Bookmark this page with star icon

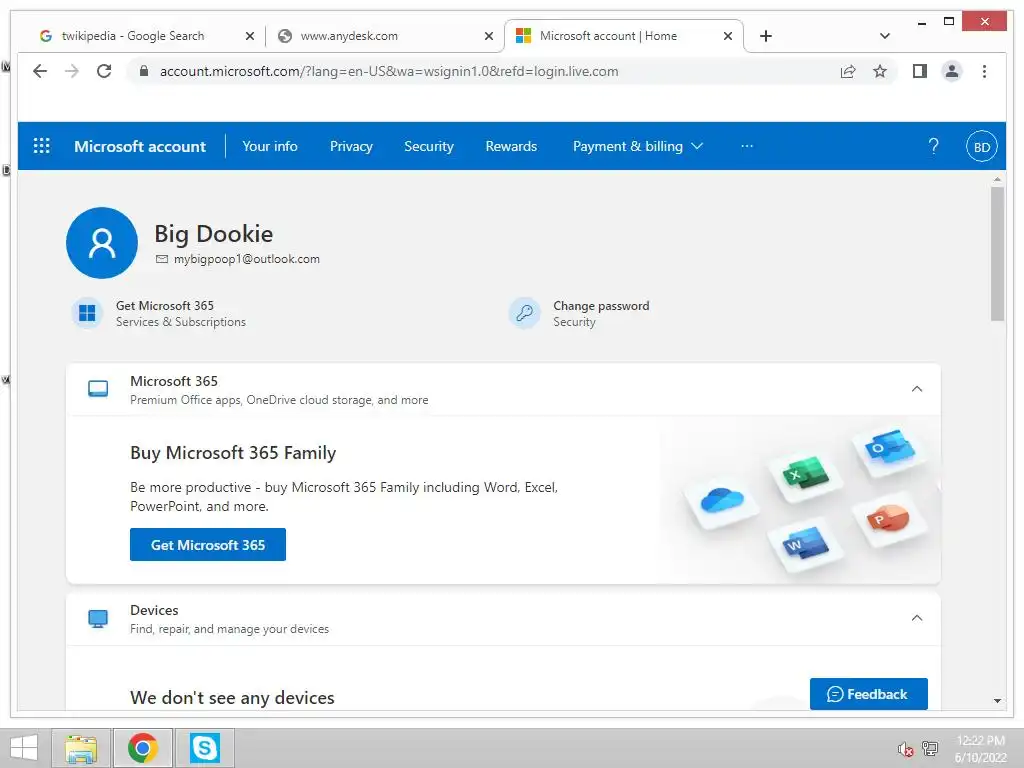[880, 71]
